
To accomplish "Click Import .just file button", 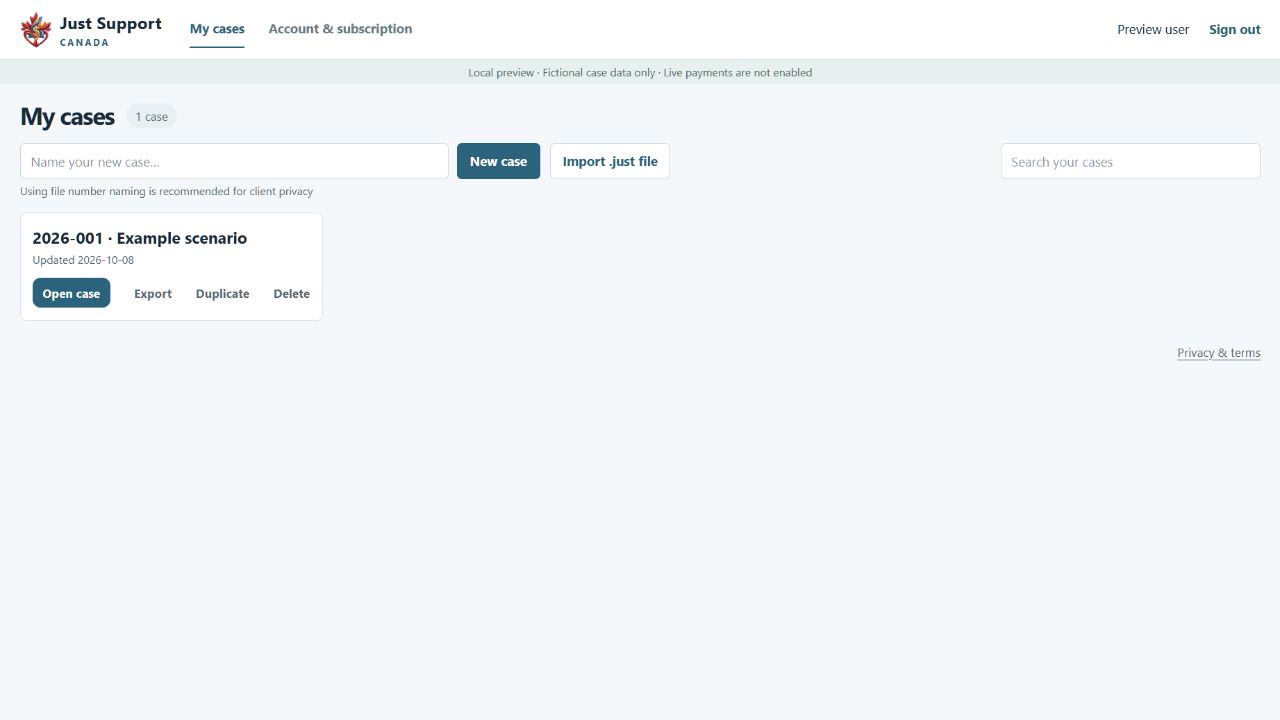I will (610, 162).
